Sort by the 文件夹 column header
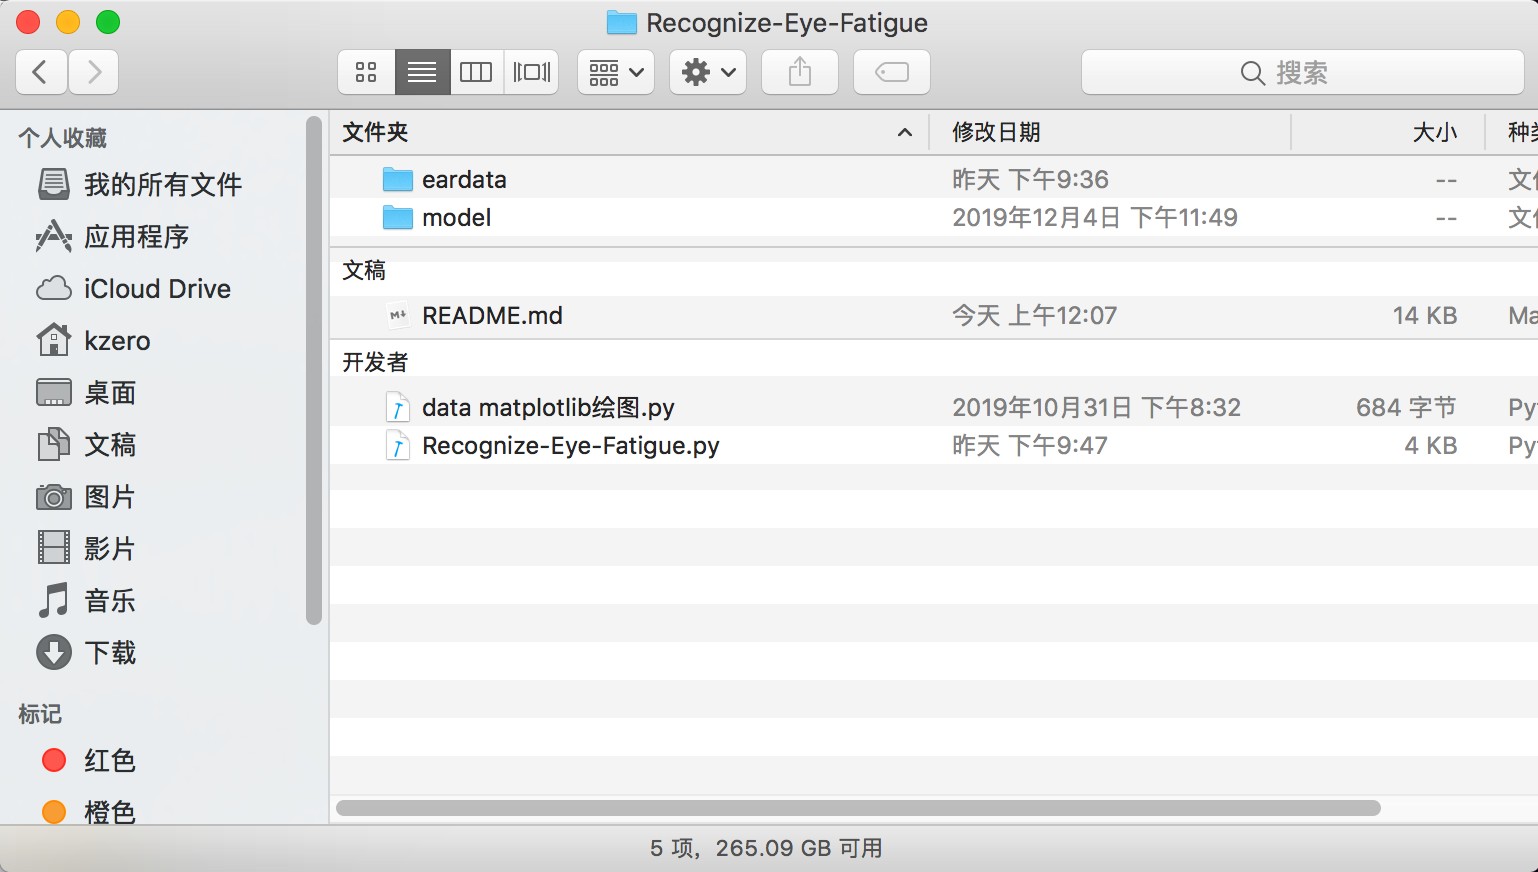This screenshot has width=1538, height=872. [x=629, y=132]
